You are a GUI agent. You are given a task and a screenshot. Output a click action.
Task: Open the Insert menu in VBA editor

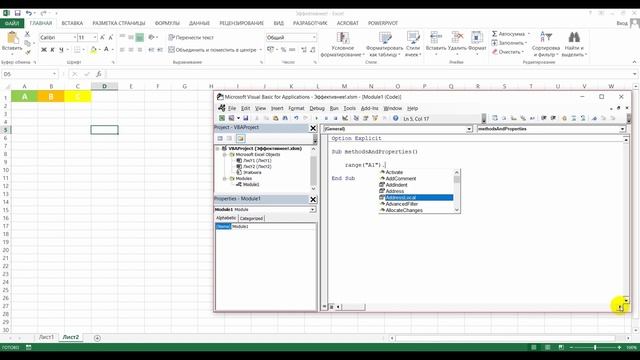[277, 108]
